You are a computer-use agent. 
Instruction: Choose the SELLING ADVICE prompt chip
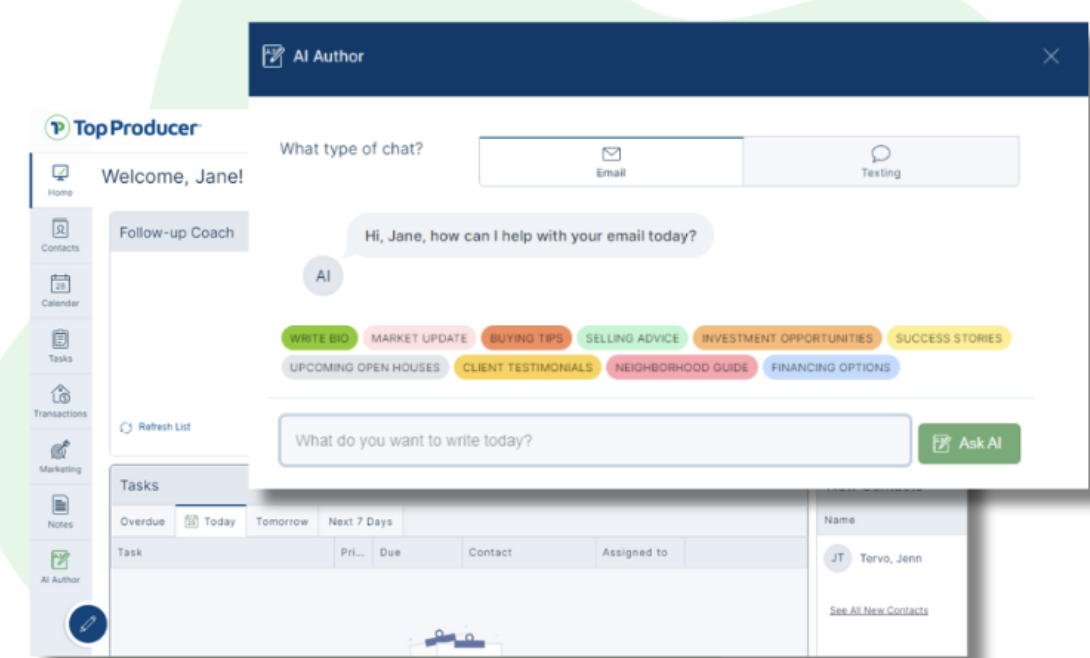click(x=632, y=338)
